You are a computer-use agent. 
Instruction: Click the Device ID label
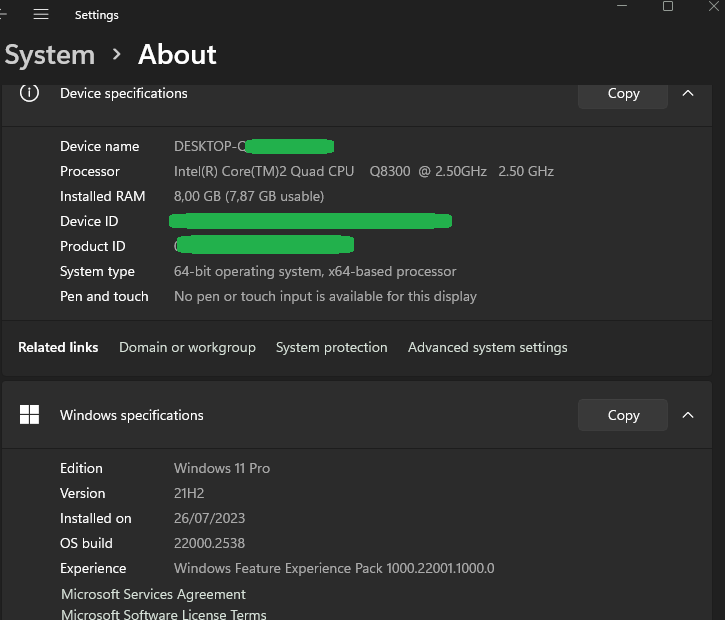pos(89,221)
